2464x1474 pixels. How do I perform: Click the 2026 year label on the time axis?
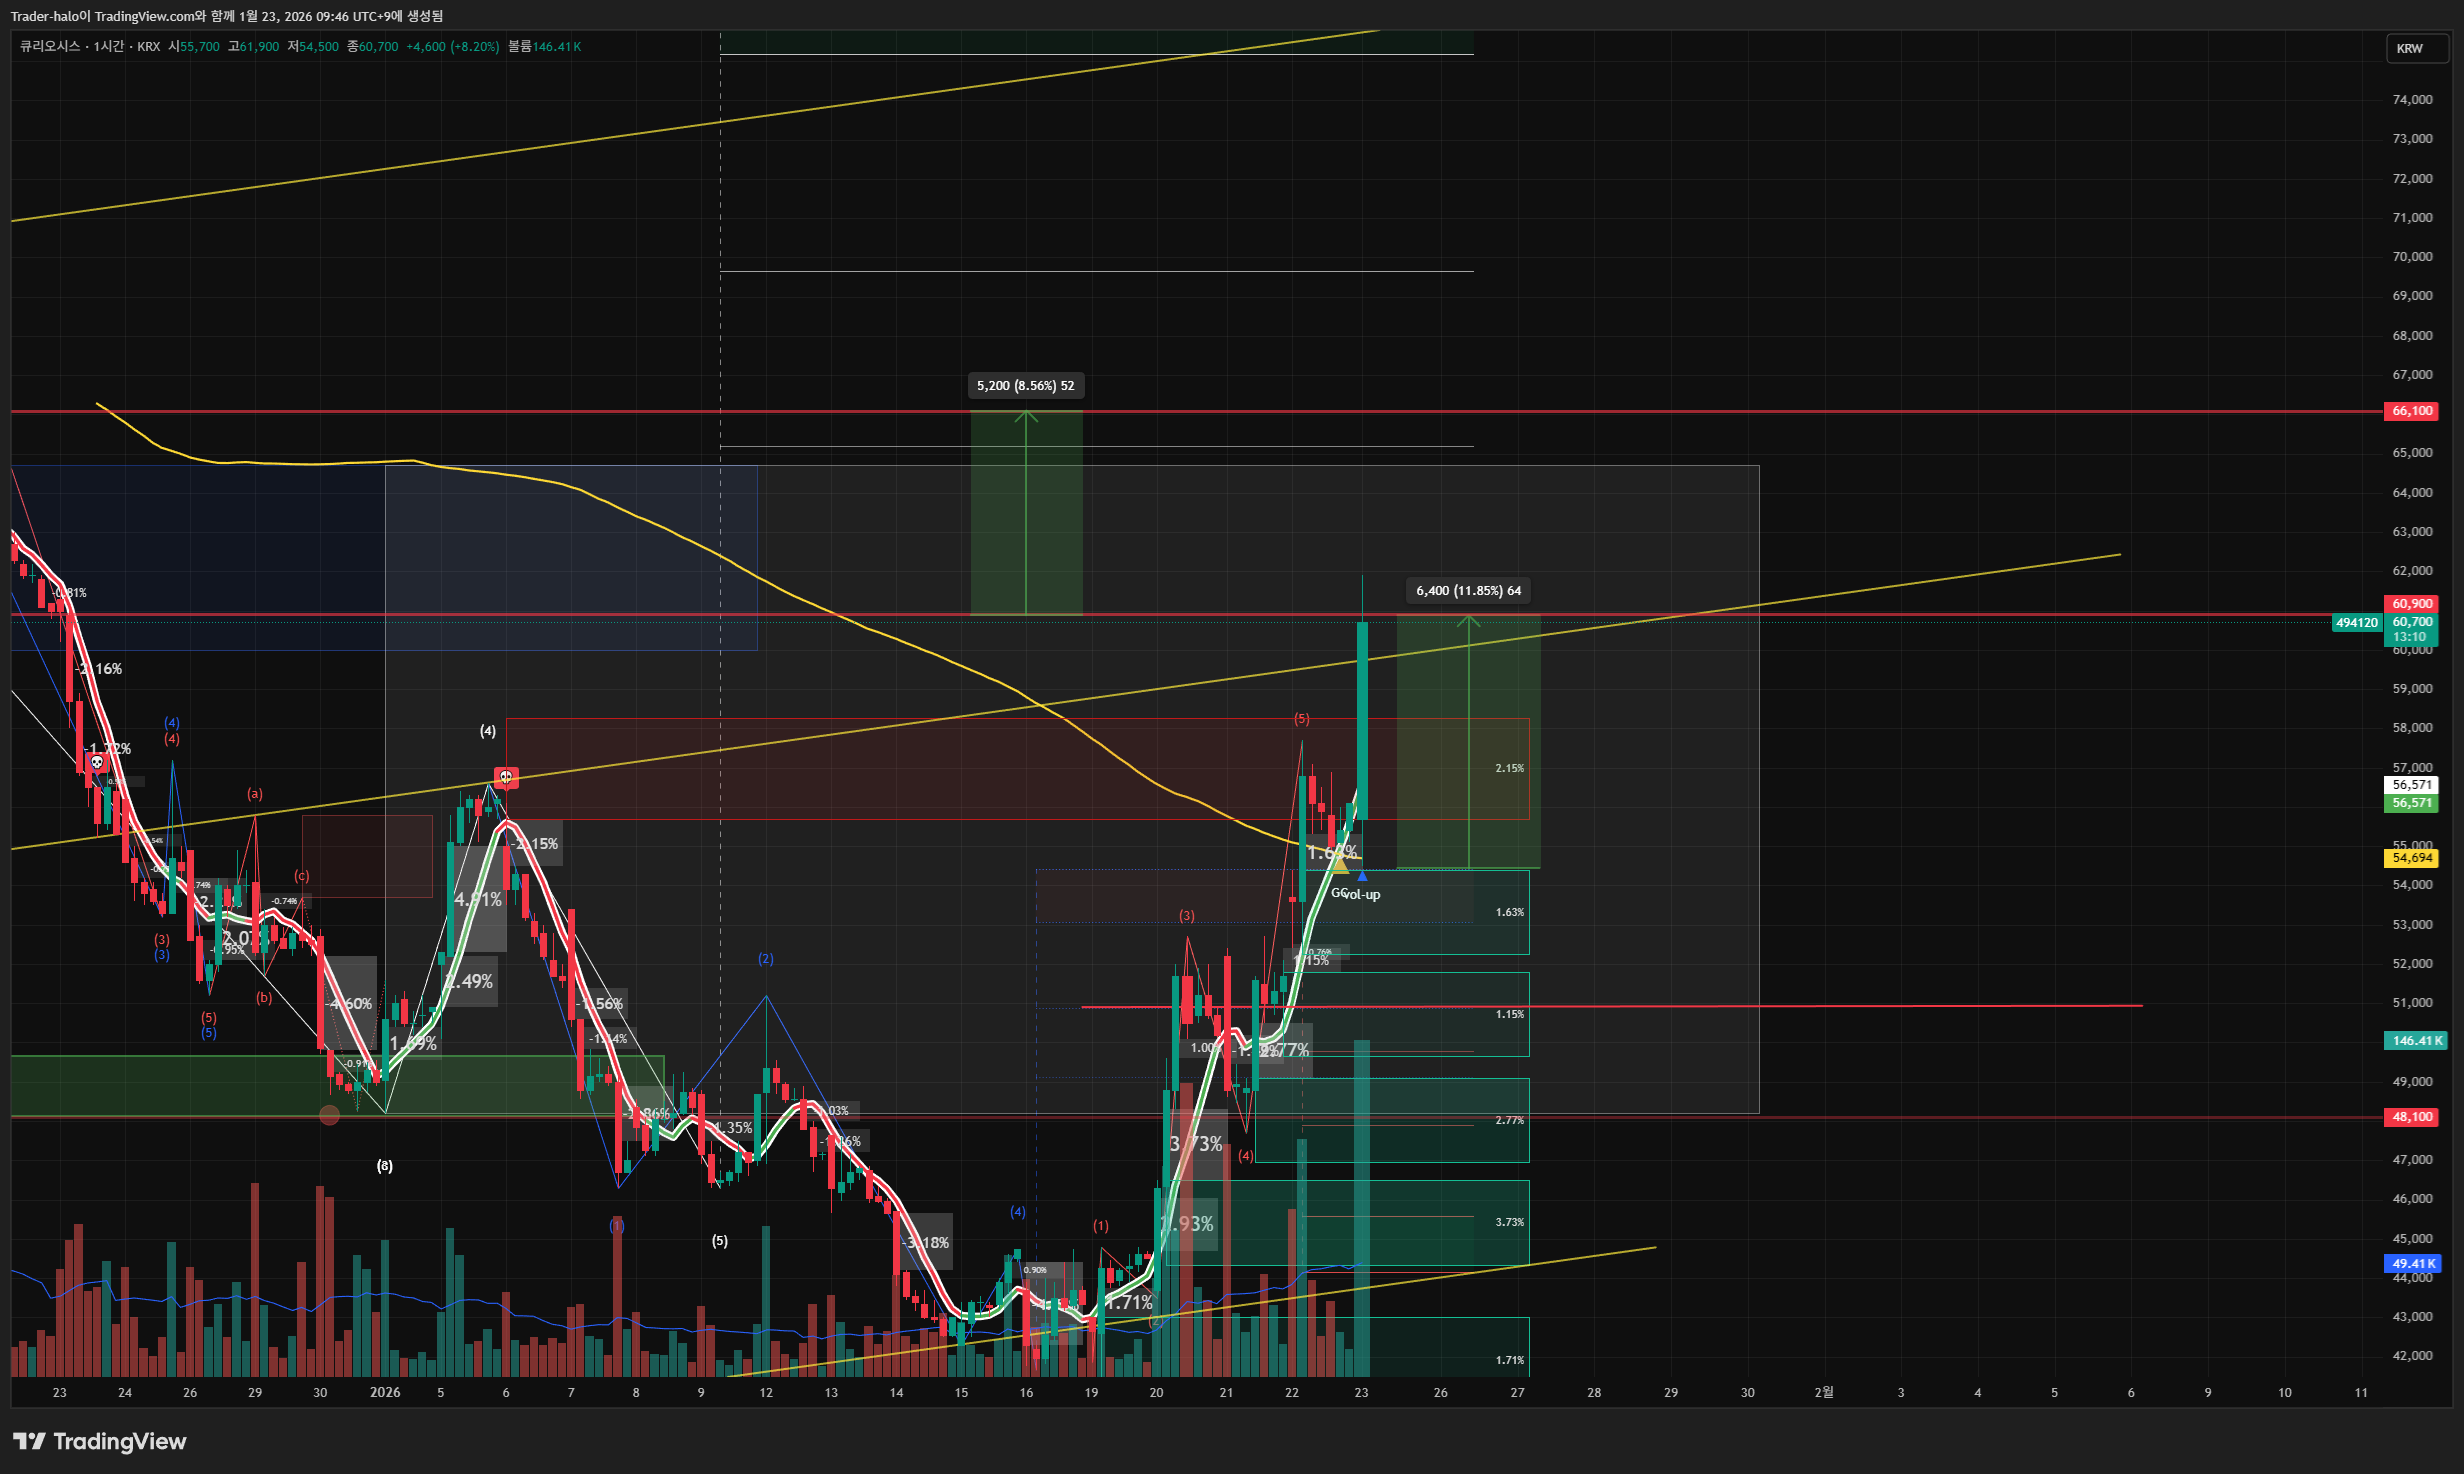click(385, 1393)
